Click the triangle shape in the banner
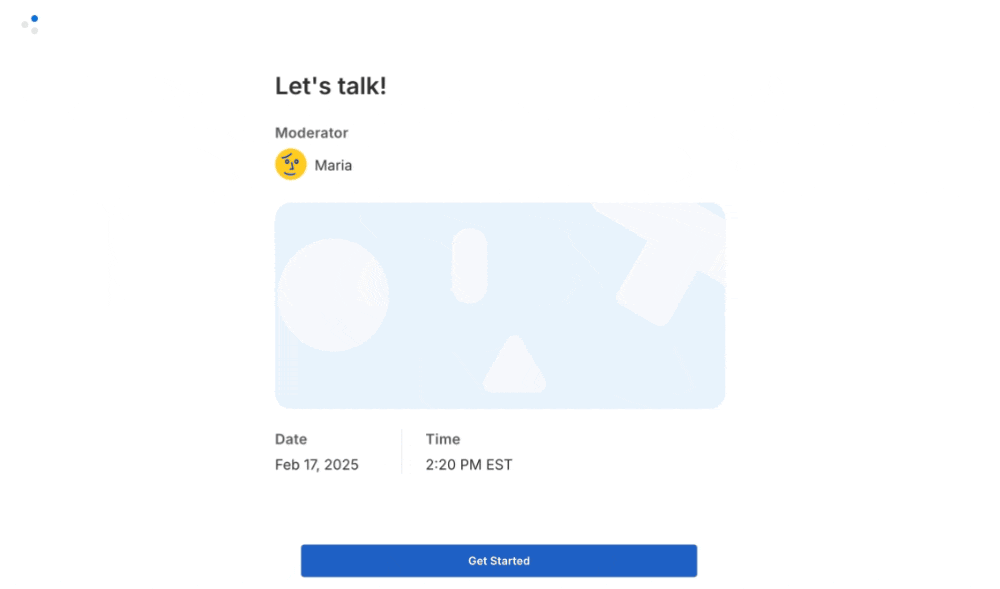The width and height of the screenshot is (1000, 589). [514, 368]
